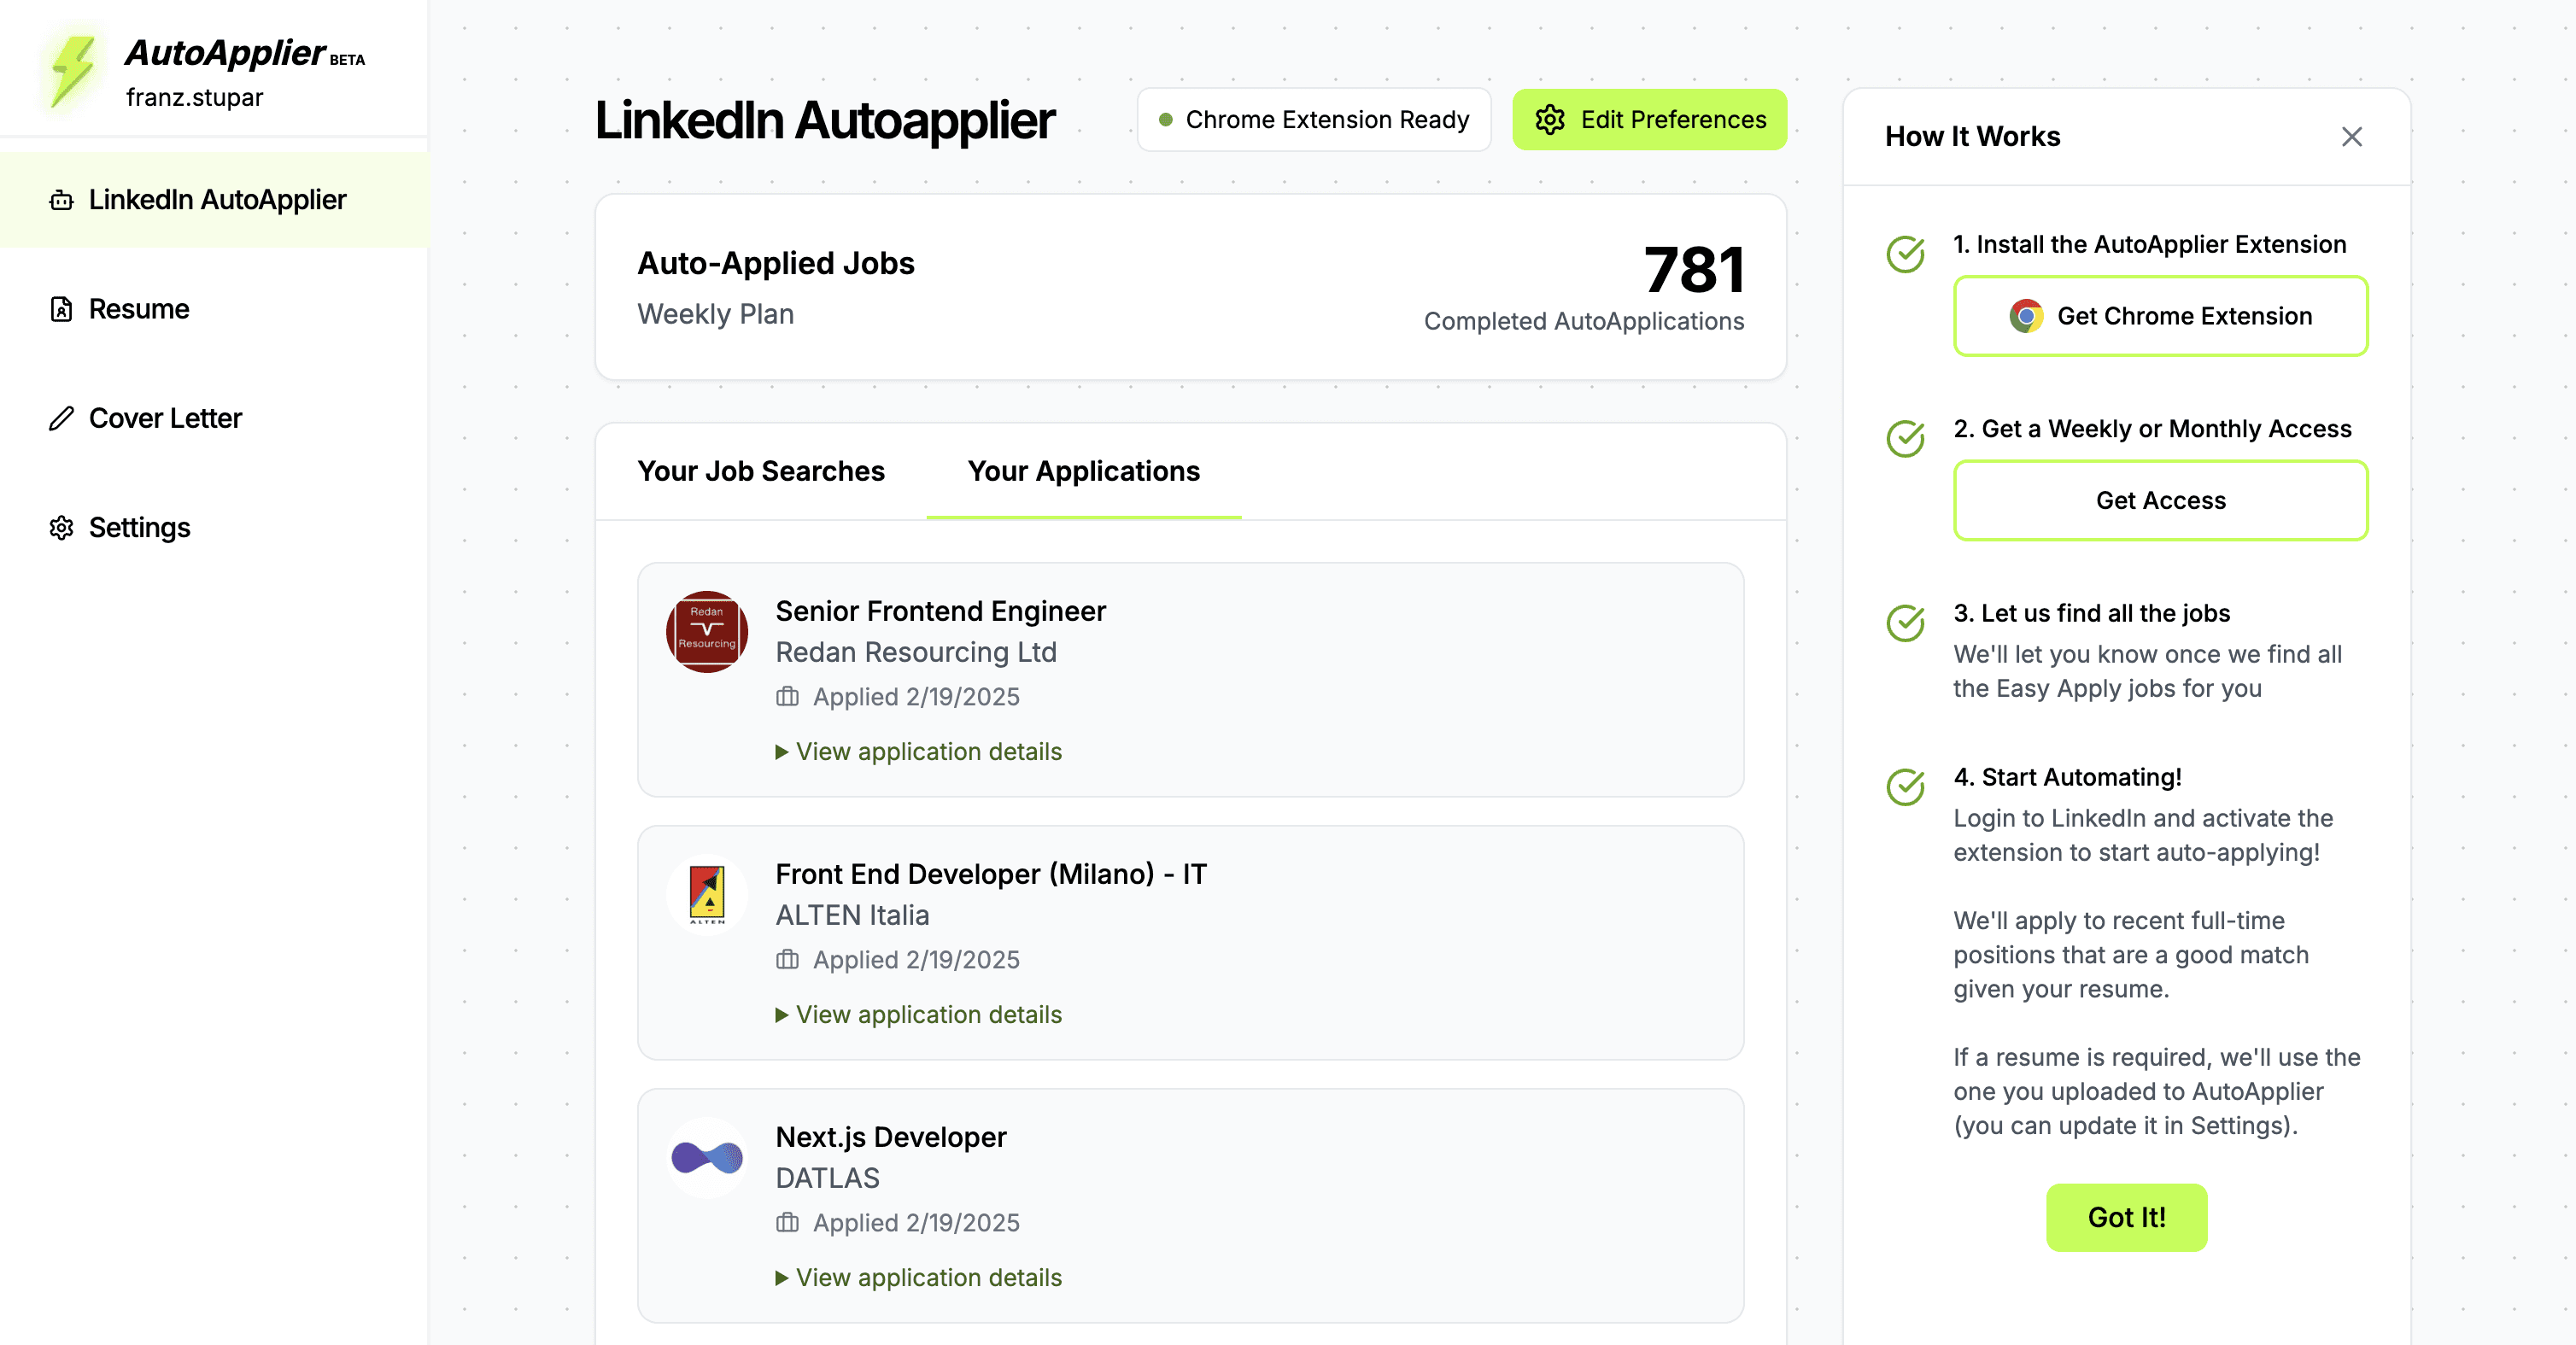2576x1345 pixels.
Task: Click Get Chrome Extension button
Action: tap(2160, 316)
